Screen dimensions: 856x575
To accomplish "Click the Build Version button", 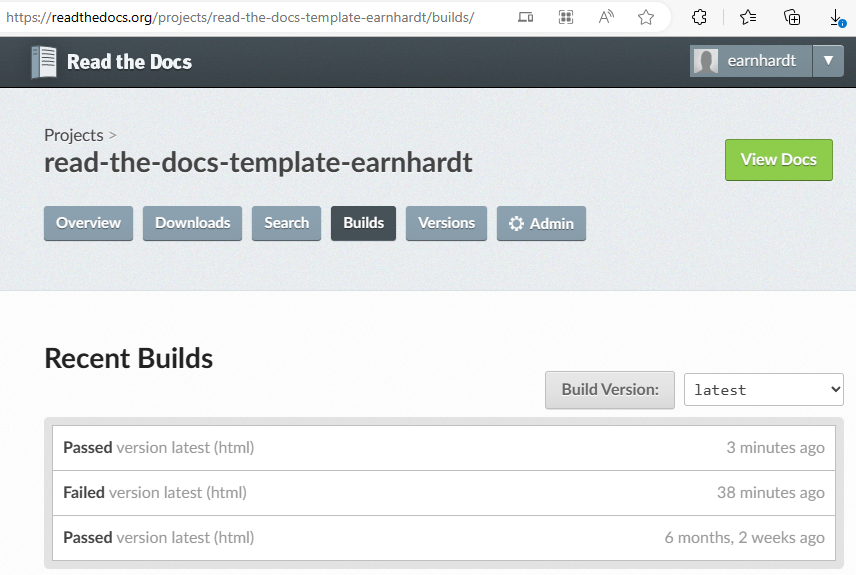I will (610, 389).
